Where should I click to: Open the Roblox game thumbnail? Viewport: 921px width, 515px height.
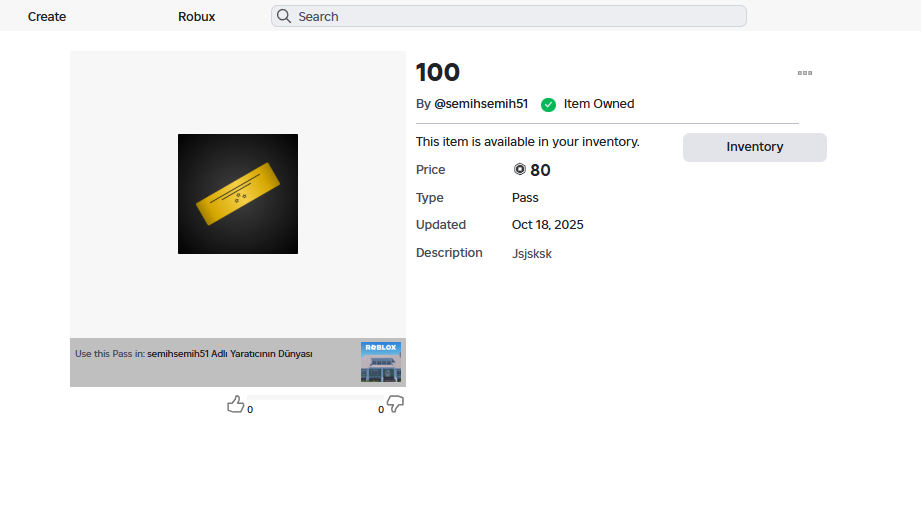(x=381, y=362)
